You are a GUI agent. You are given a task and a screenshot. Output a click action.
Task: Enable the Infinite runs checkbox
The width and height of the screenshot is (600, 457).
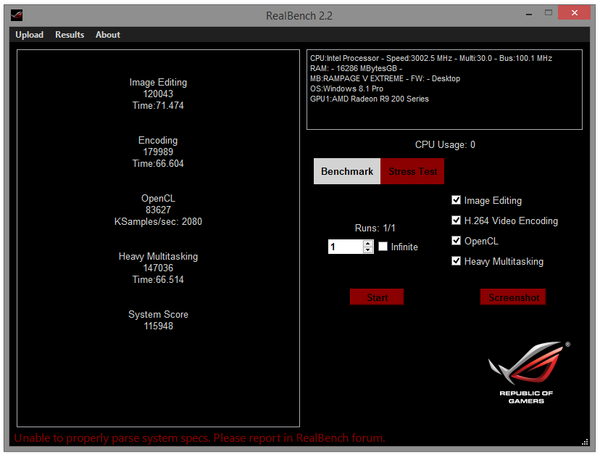pyautogui.click(x=383, y=246)
